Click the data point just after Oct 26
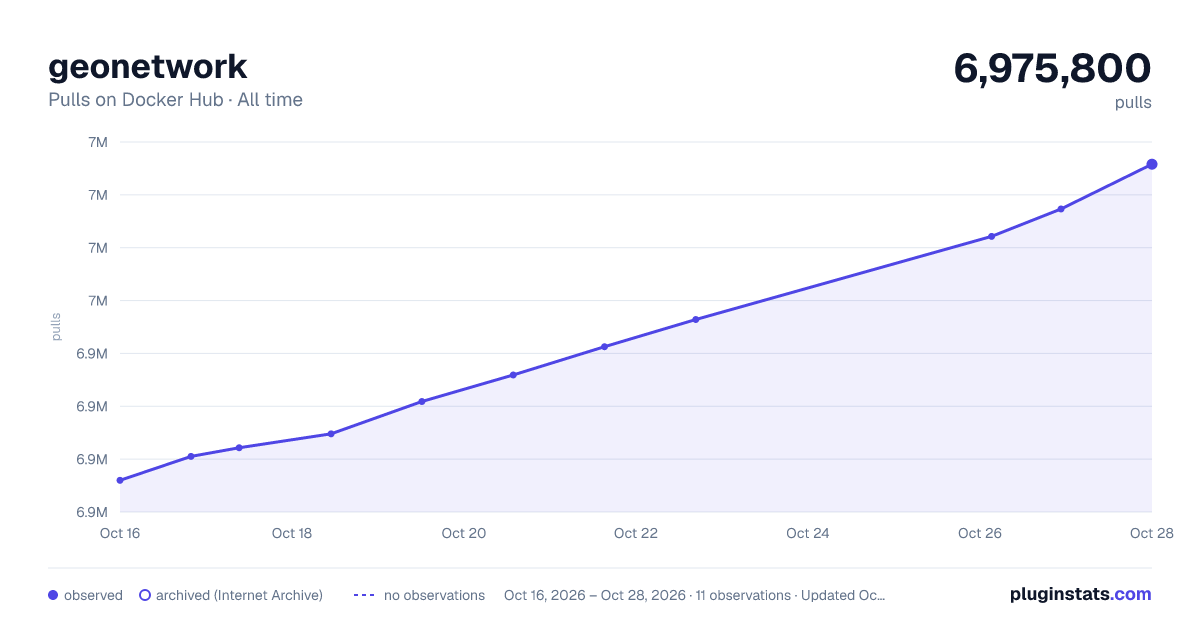 pyautogui.click(x=991, y=236)
